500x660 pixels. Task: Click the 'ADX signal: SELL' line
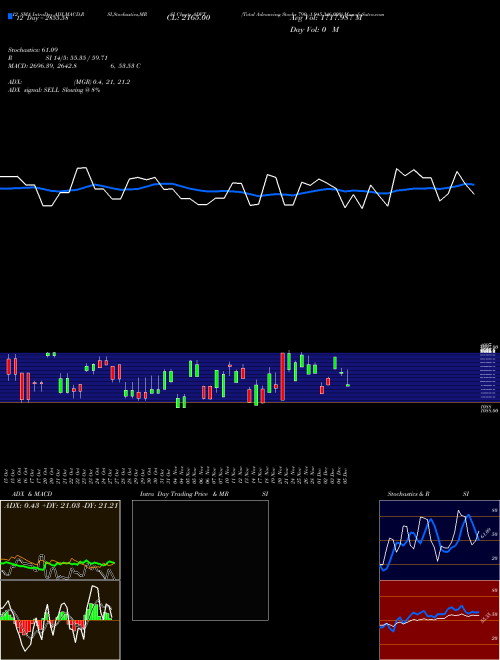click(x=54, y=90)
